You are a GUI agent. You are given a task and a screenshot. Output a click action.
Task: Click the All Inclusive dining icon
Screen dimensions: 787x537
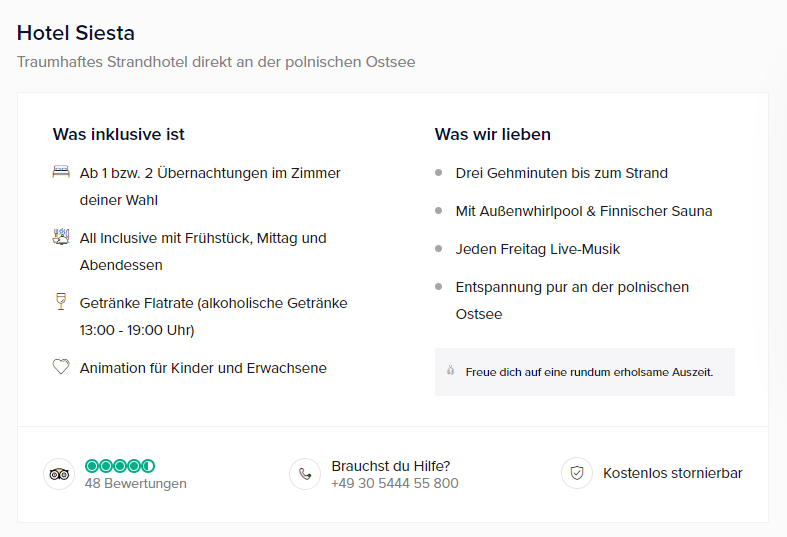[61, 237]
